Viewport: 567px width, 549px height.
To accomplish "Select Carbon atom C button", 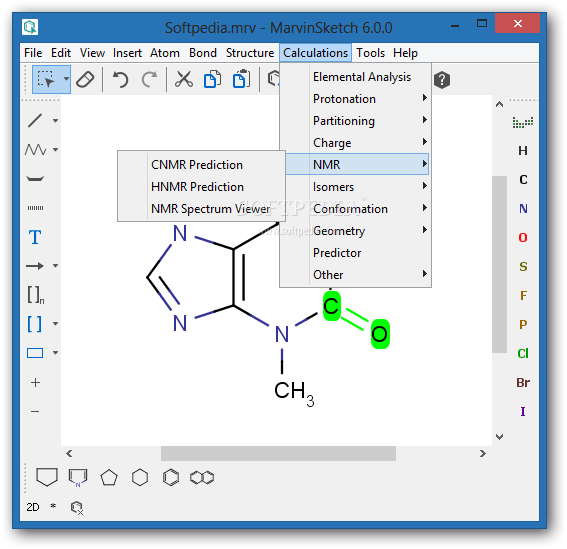I will pos(523,179).
